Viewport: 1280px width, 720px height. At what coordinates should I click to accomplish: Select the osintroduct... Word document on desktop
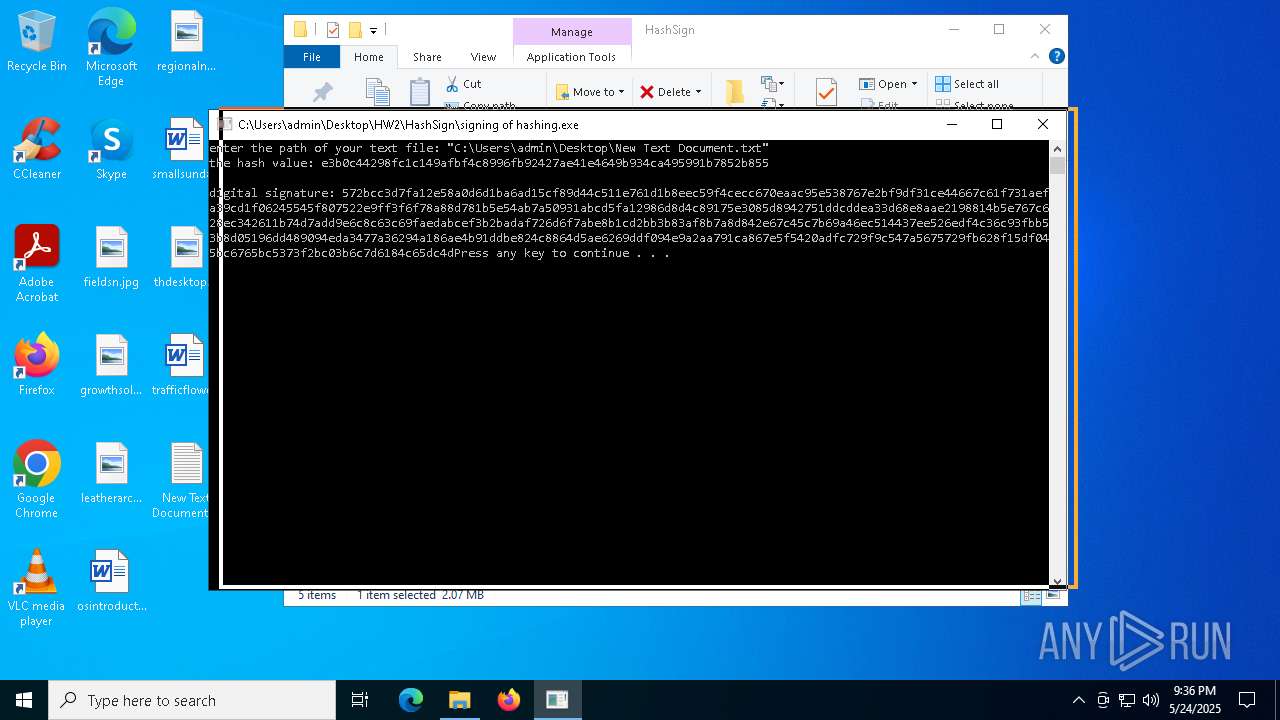coord(111,582)
